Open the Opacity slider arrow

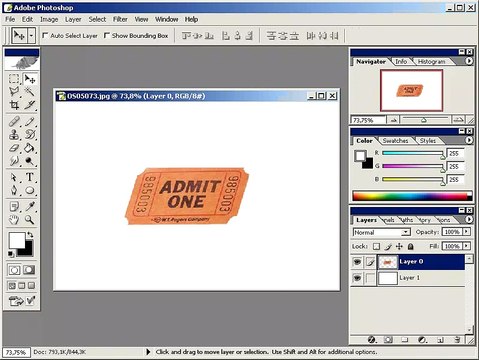point(466,232)
